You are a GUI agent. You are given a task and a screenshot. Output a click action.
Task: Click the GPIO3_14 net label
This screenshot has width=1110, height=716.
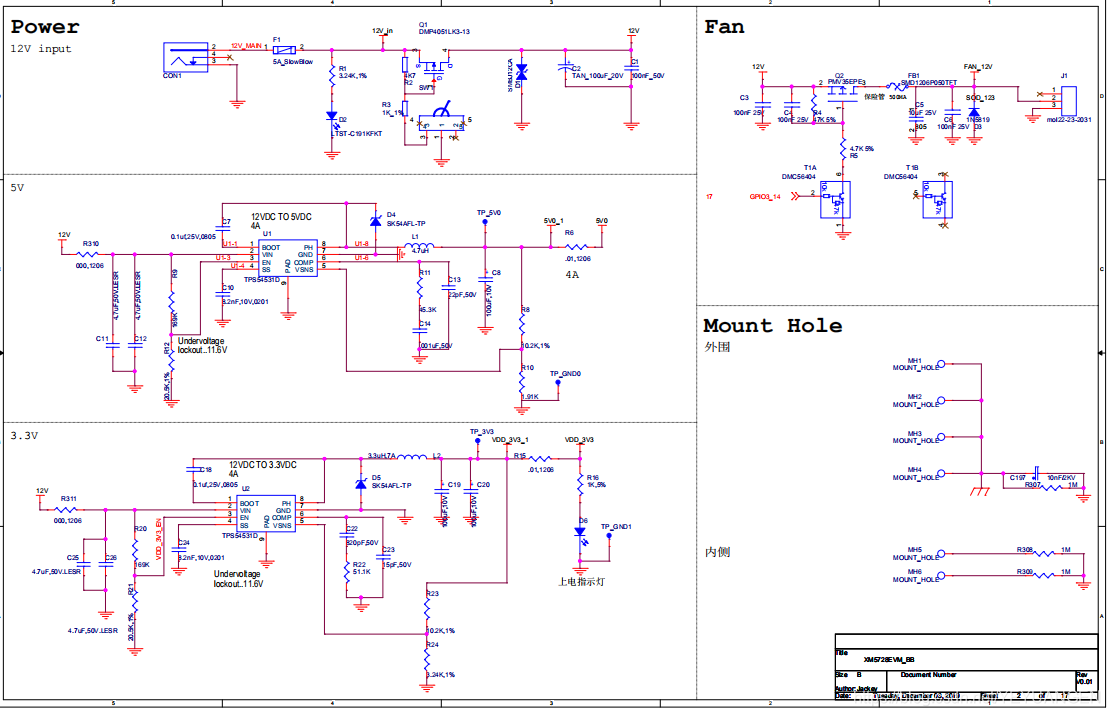point(766,197)
